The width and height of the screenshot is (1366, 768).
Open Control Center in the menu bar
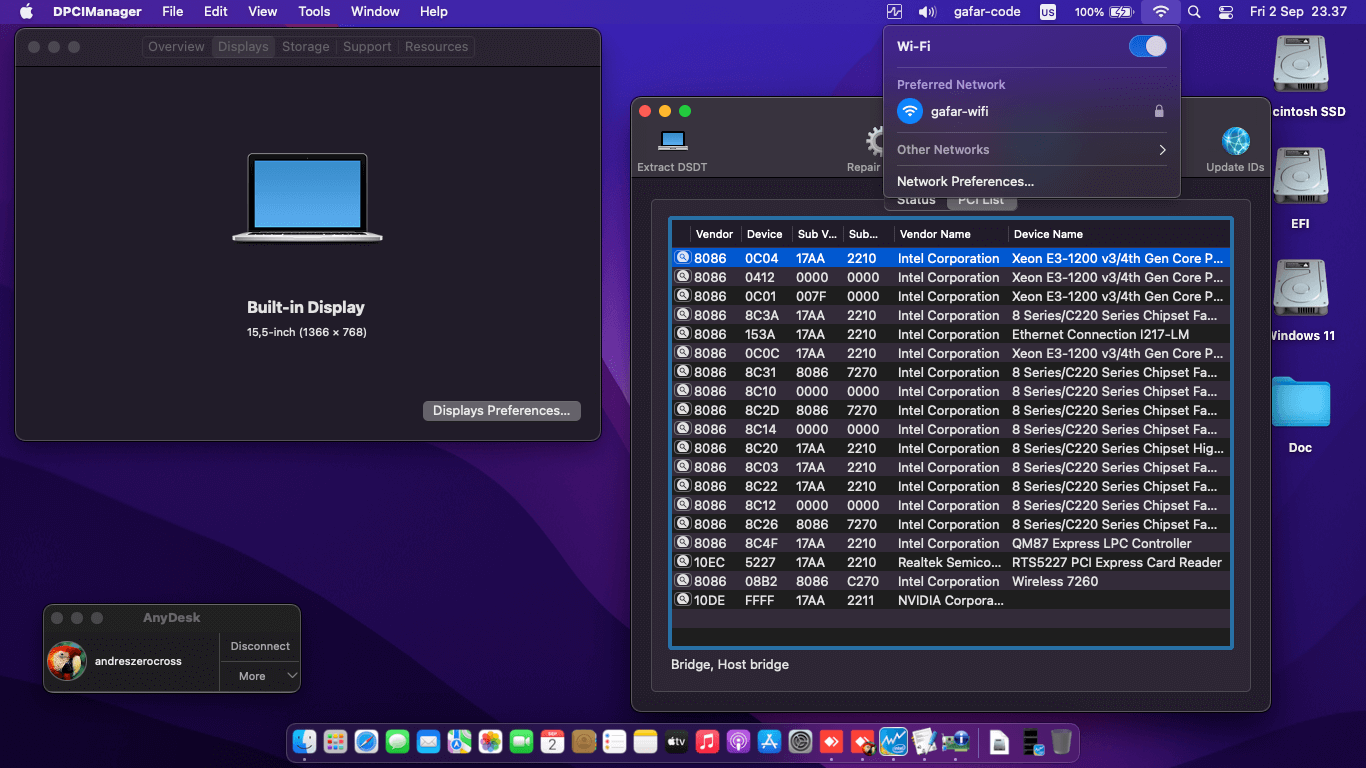(1226, 12)
